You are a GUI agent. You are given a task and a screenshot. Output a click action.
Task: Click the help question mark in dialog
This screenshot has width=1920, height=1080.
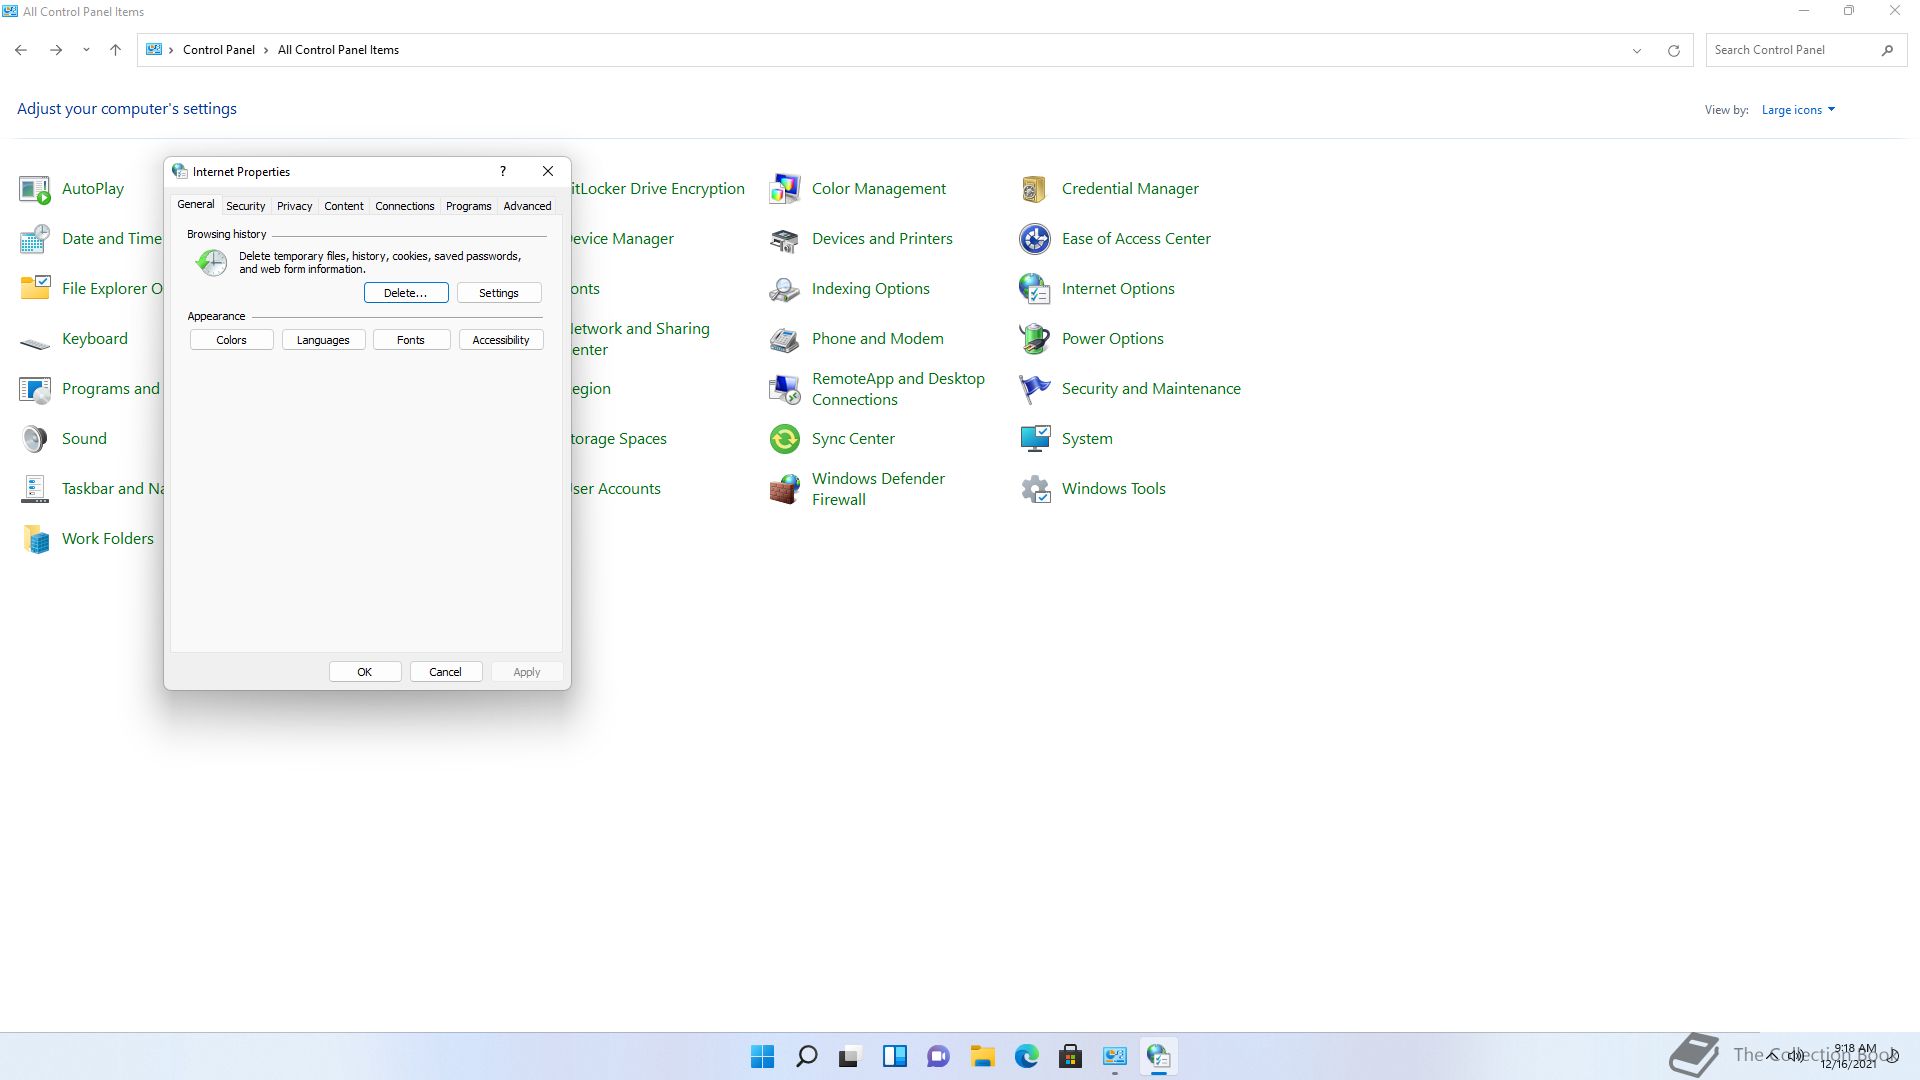pyautogui.click(x=503, y=172)
